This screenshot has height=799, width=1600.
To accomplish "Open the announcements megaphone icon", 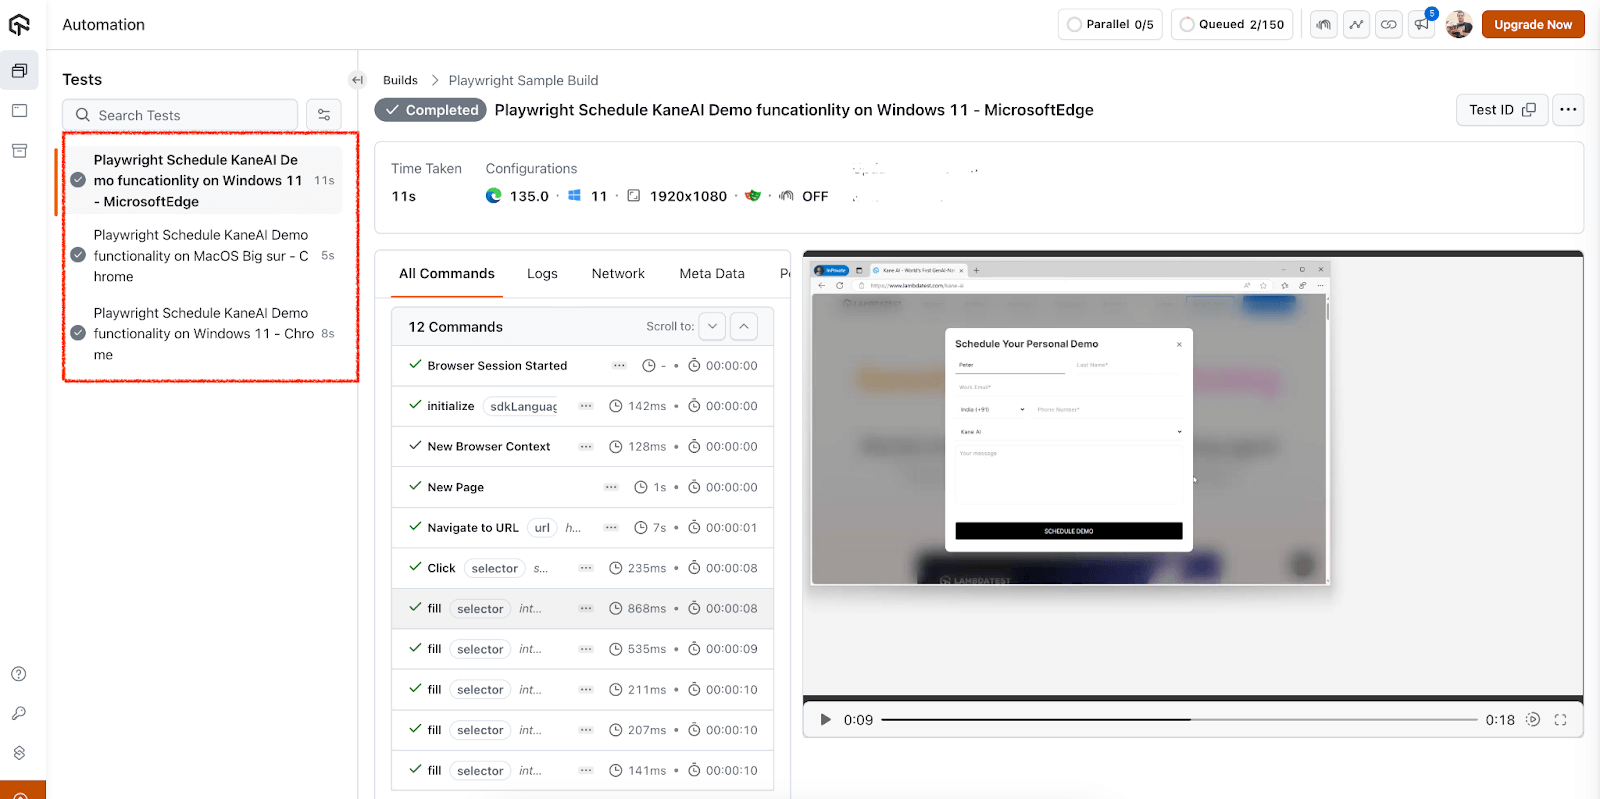I will click(1421, 24).
